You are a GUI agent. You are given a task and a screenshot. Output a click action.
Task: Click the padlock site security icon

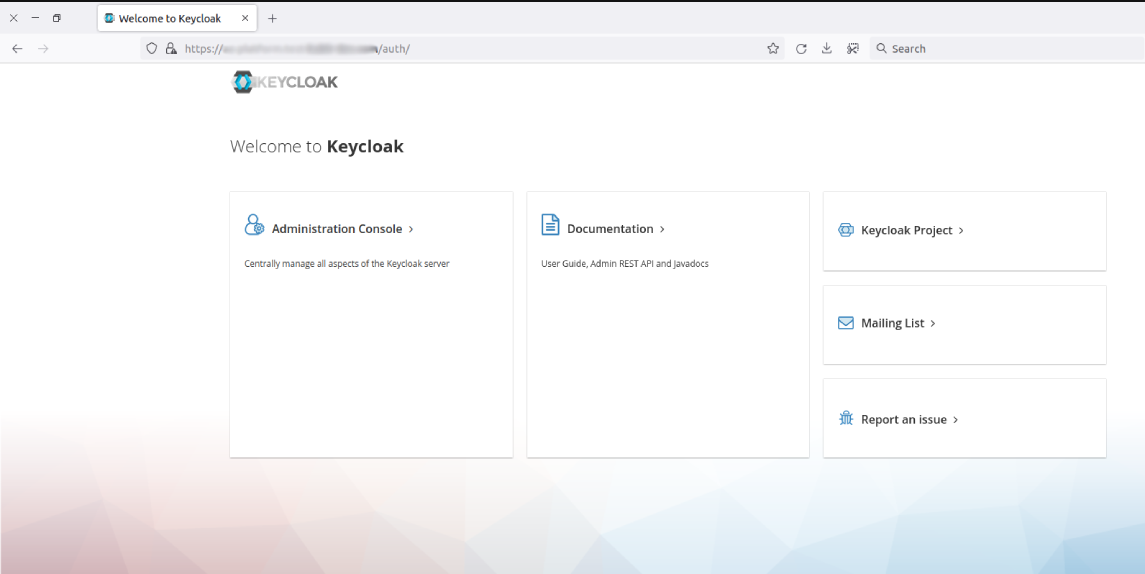pos(171,49)
